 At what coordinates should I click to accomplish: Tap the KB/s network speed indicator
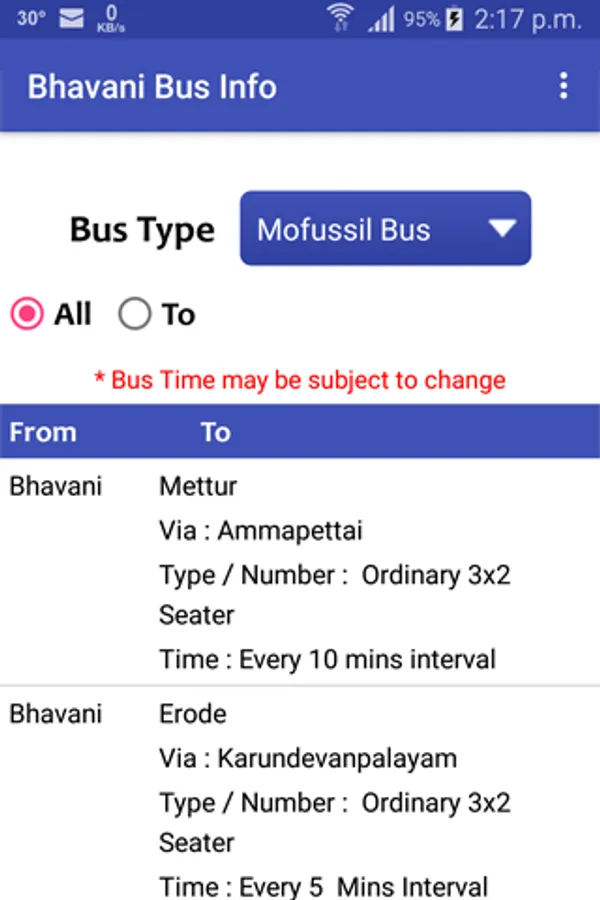110,18
